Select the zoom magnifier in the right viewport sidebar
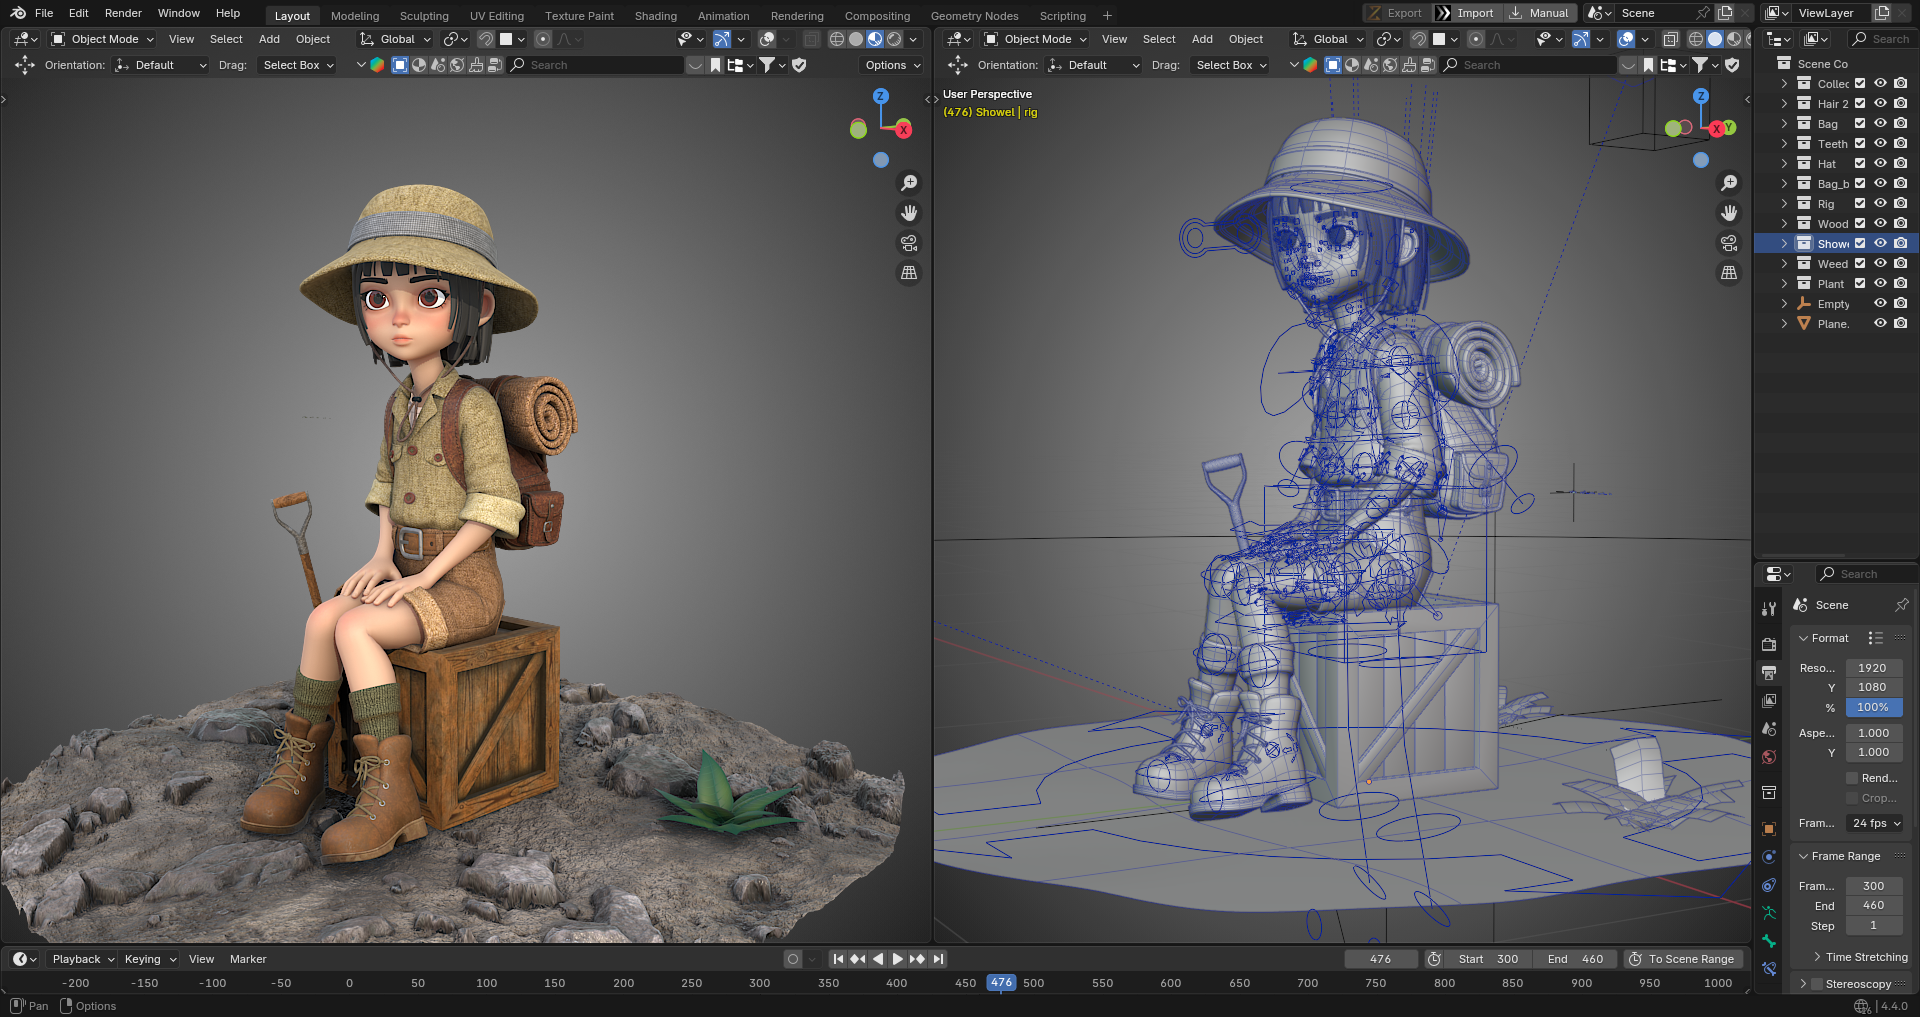The image size is (1920, 1017). [x=1729, y=182]
